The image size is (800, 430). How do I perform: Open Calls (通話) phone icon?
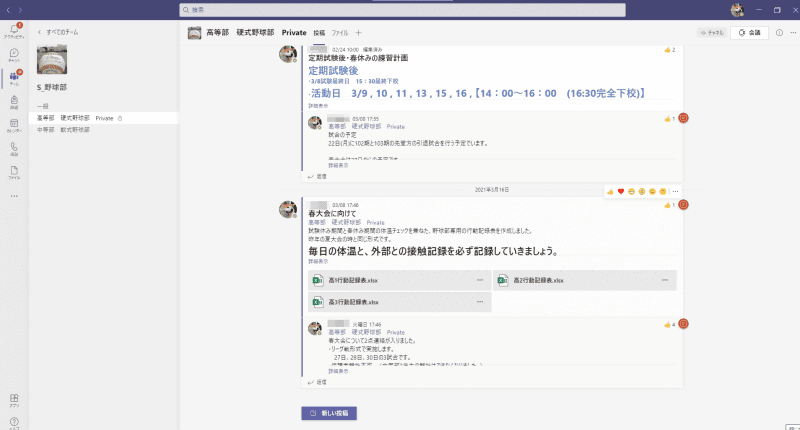(14, 148)
